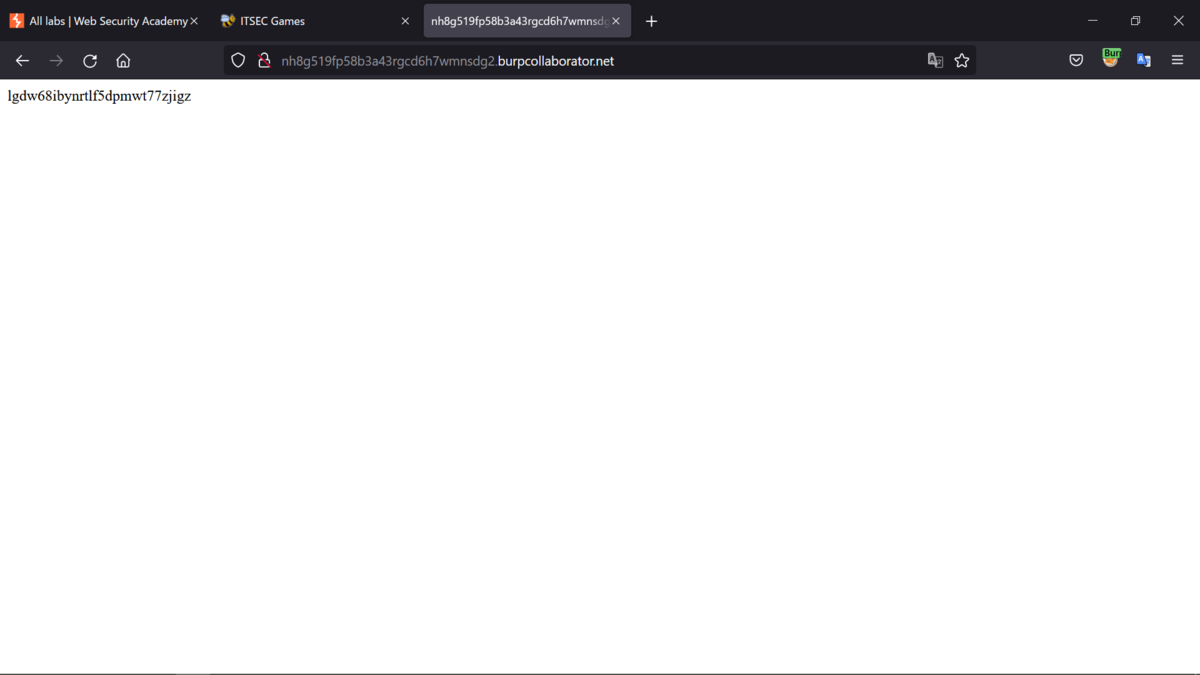This screenshot has height=675, width=1200.
Task: Click the burpcollaborator.net URL address field
Action: click(598, 61)
